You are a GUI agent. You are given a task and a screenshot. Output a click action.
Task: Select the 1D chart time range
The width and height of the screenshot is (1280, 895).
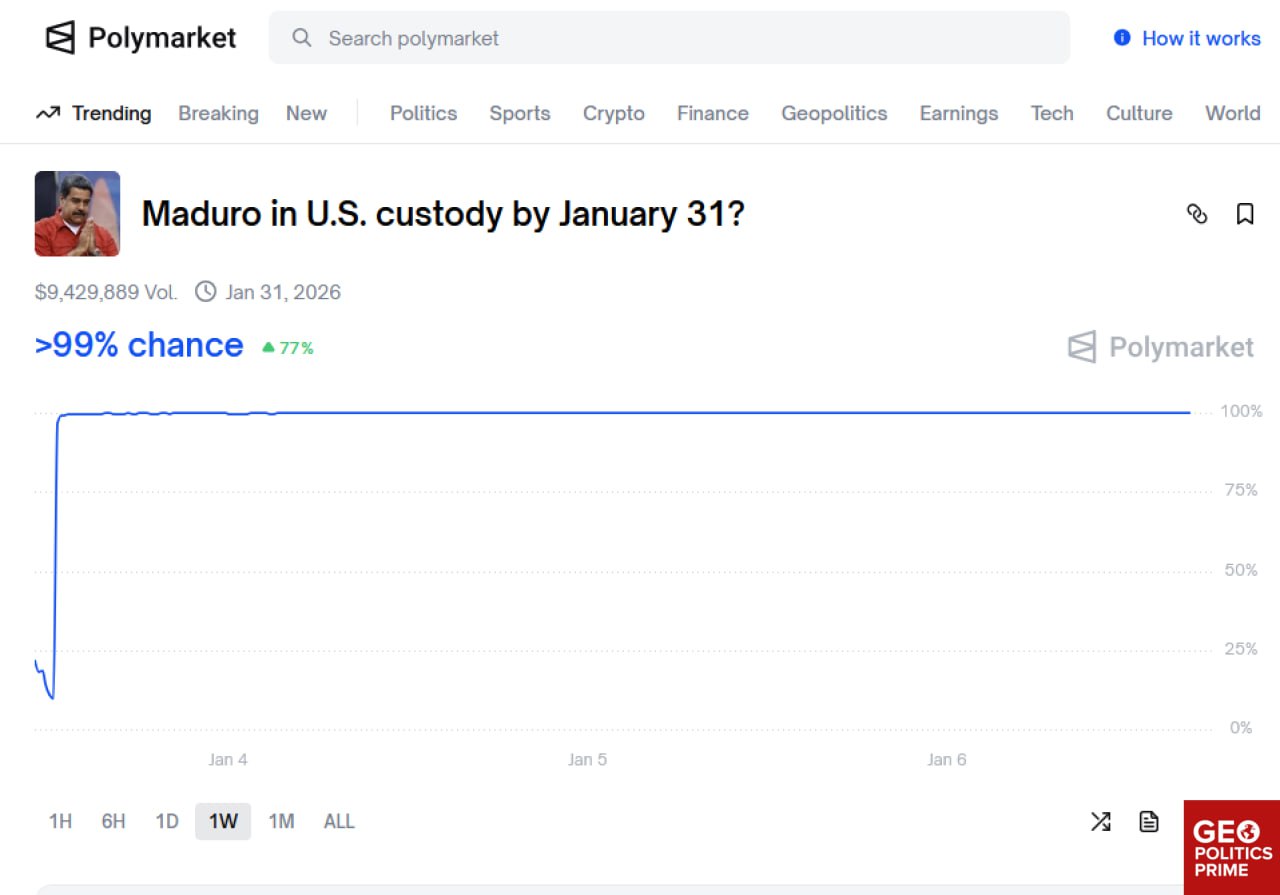point(166,822)
